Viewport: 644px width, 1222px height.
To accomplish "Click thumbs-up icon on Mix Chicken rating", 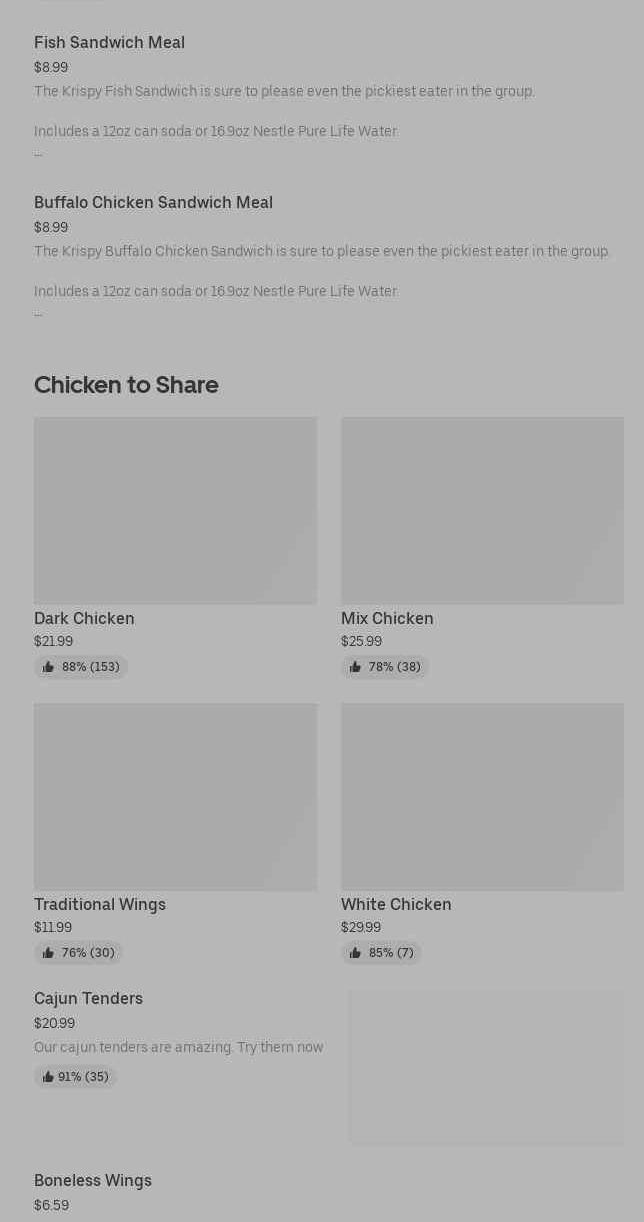I will point(355,667).
